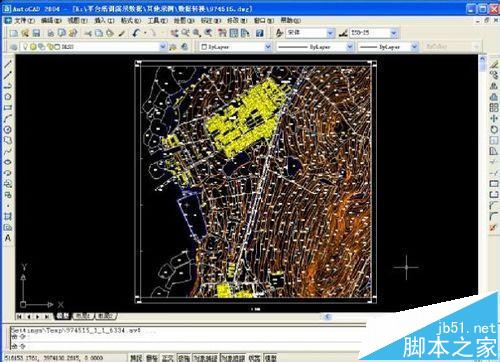Open the DesignCenter icon
Image resolution: width=500 pixels, height=362 pixels.
[x=234, y=33]
